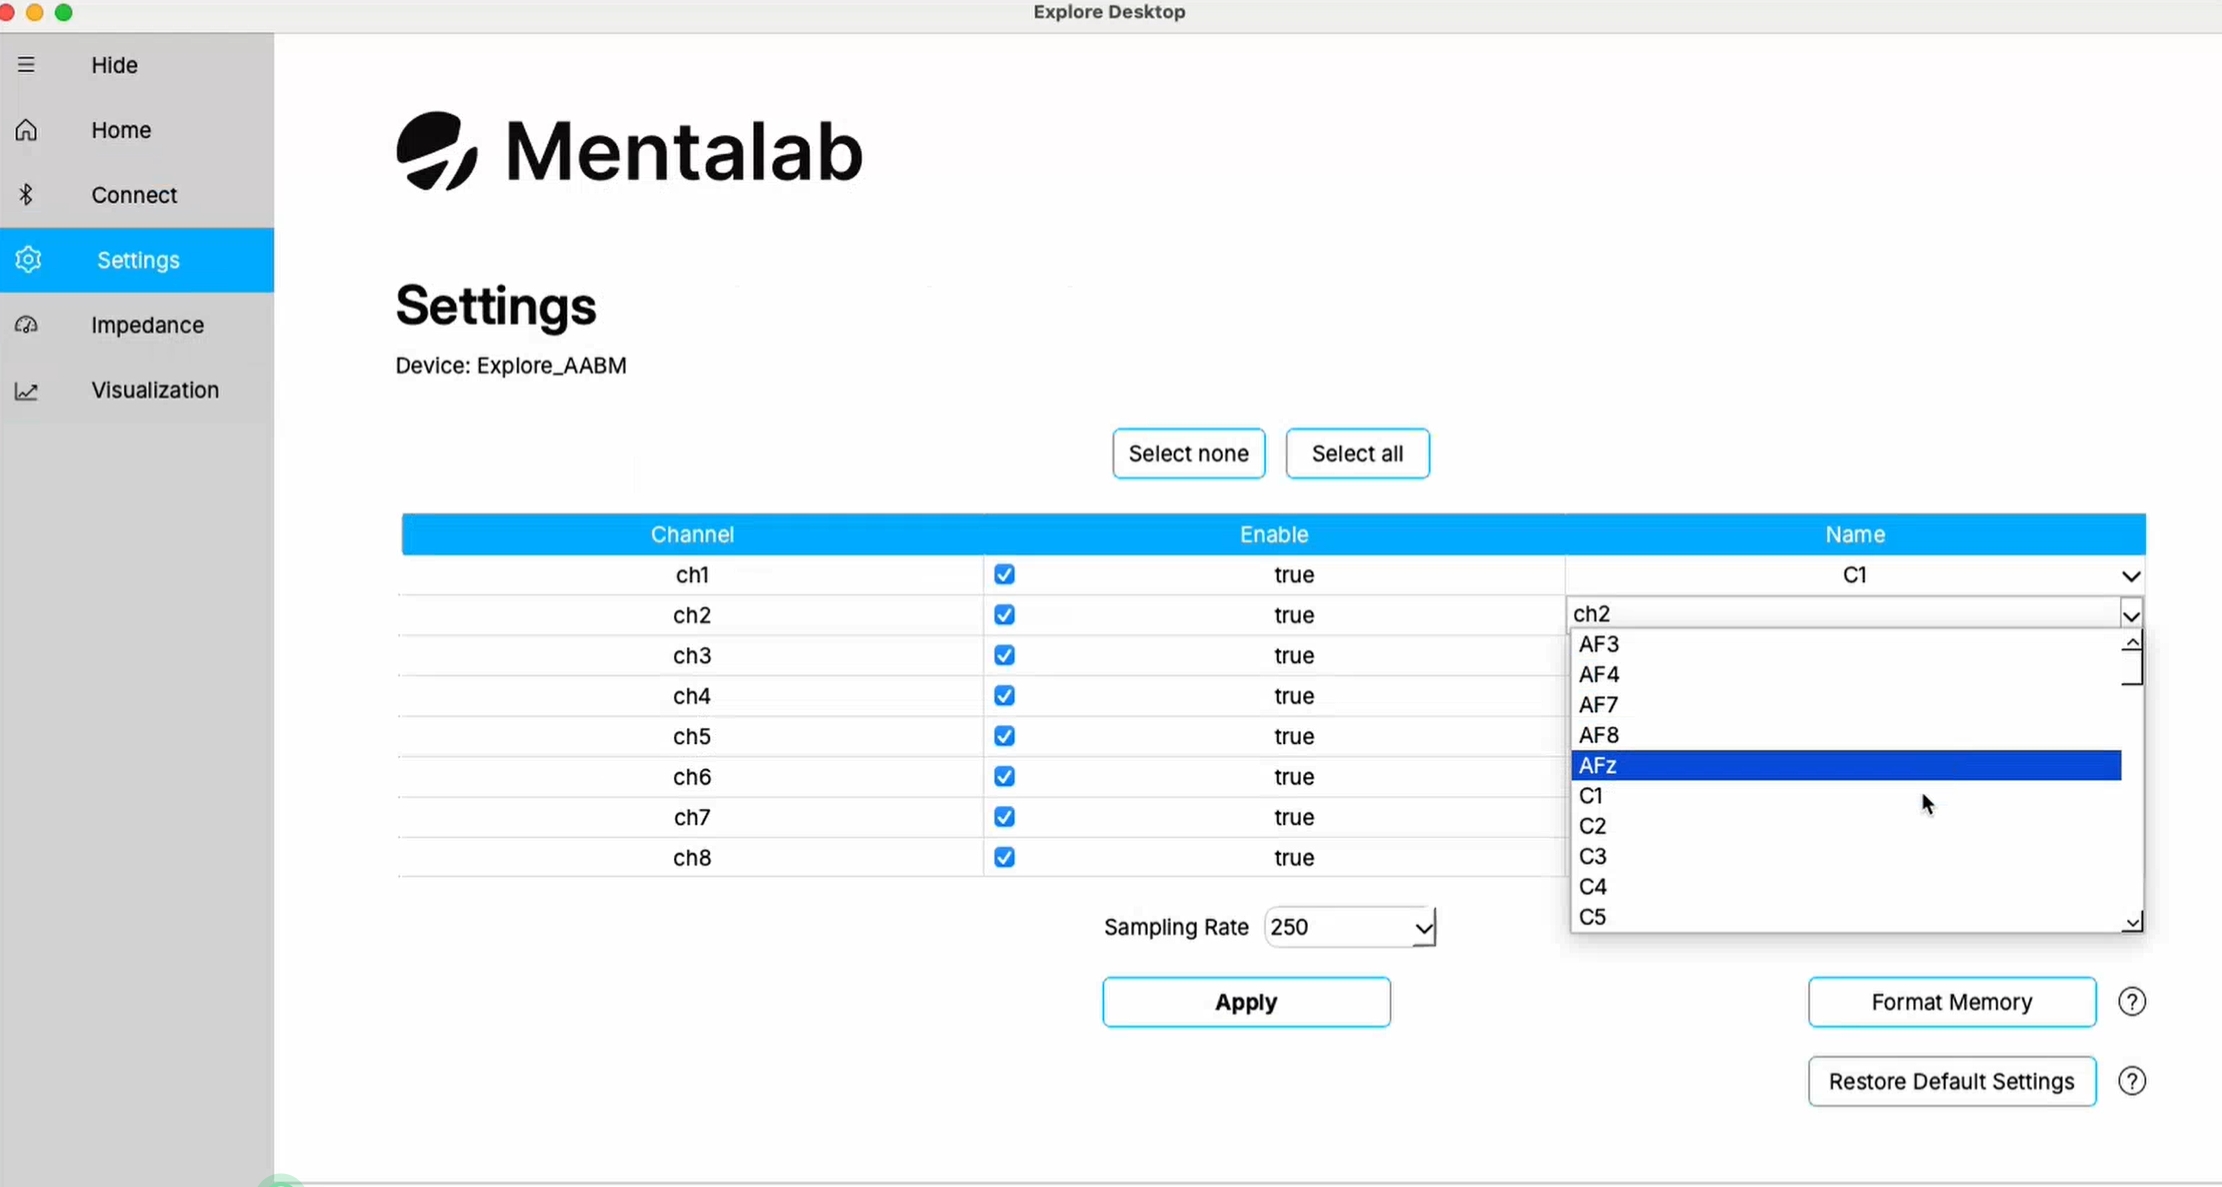Screen dimensions: 2222x1187
Task: Select AF3 in the name list
Action: pyautogui.click(x=1846, y=644)
